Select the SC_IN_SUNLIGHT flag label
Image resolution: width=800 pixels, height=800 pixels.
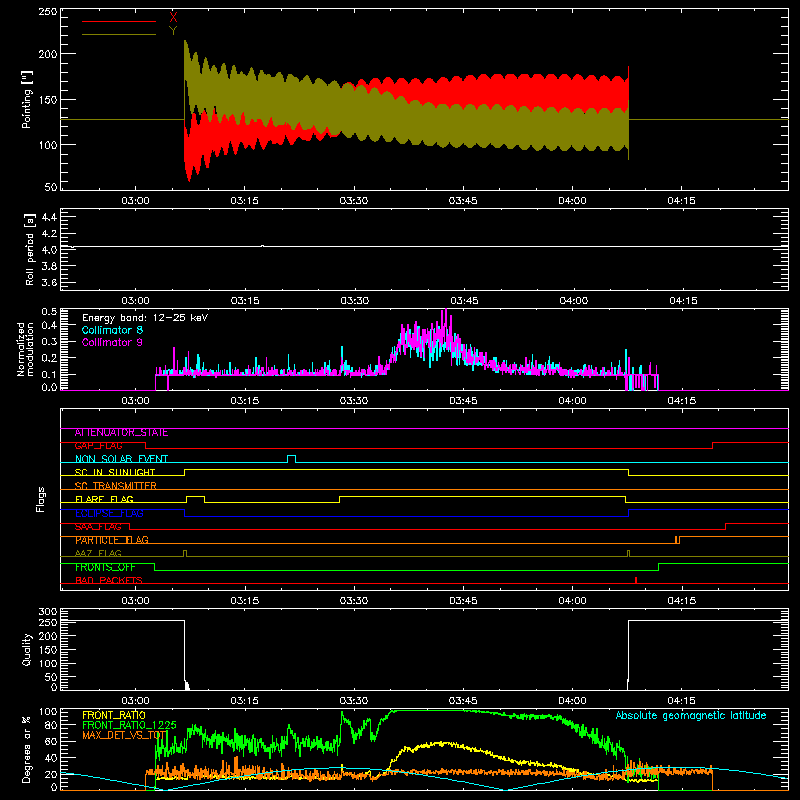115,472
